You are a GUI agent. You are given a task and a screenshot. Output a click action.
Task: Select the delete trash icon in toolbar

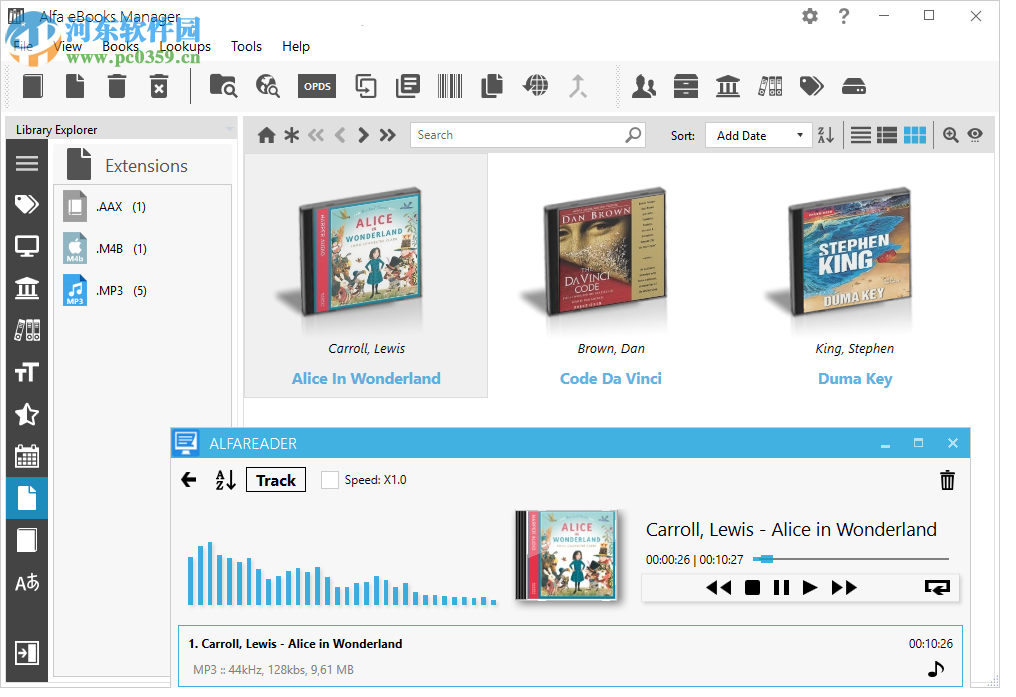116,86
